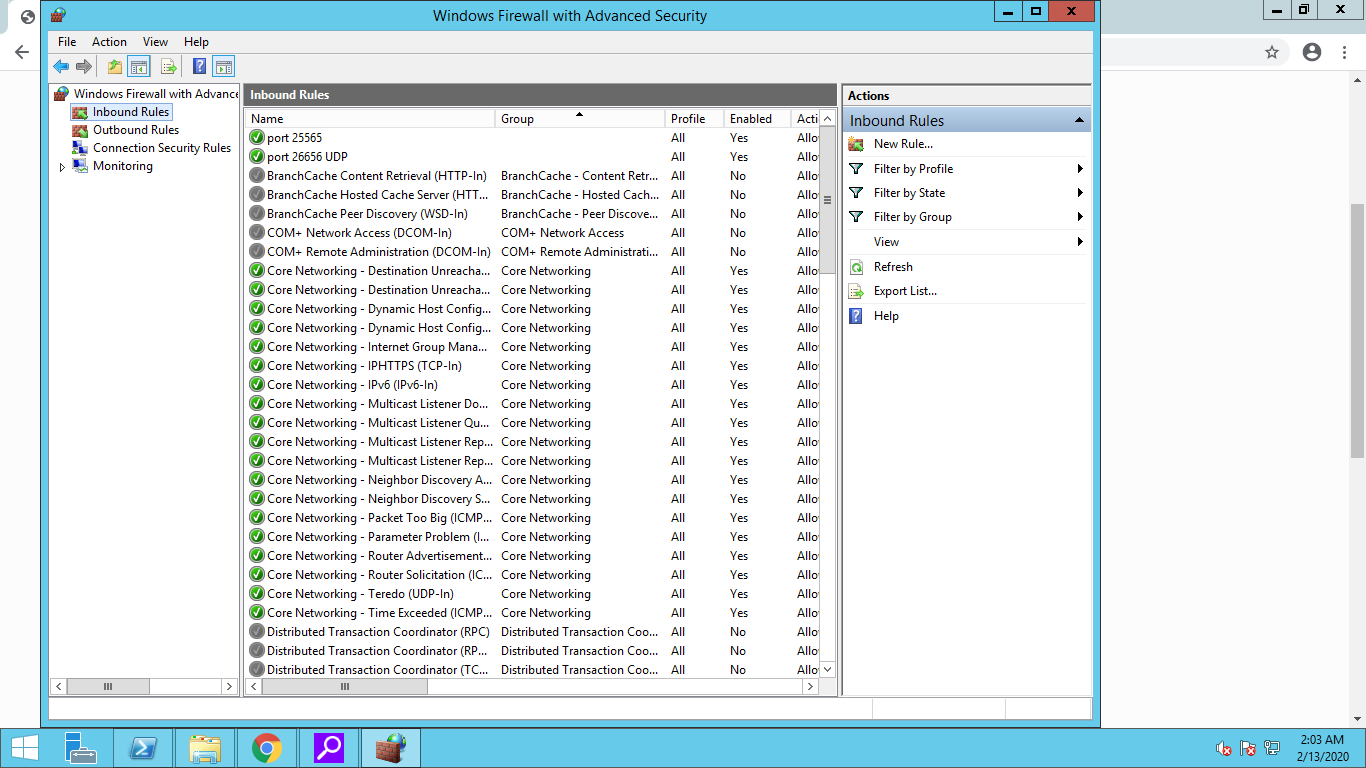Click the blue Help toolbar icon

click(199, 67)
